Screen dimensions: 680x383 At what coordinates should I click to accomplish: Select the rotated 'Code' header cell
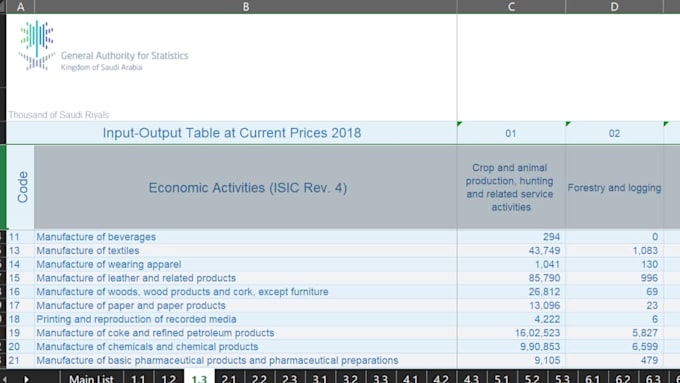[x=20, y=187]
